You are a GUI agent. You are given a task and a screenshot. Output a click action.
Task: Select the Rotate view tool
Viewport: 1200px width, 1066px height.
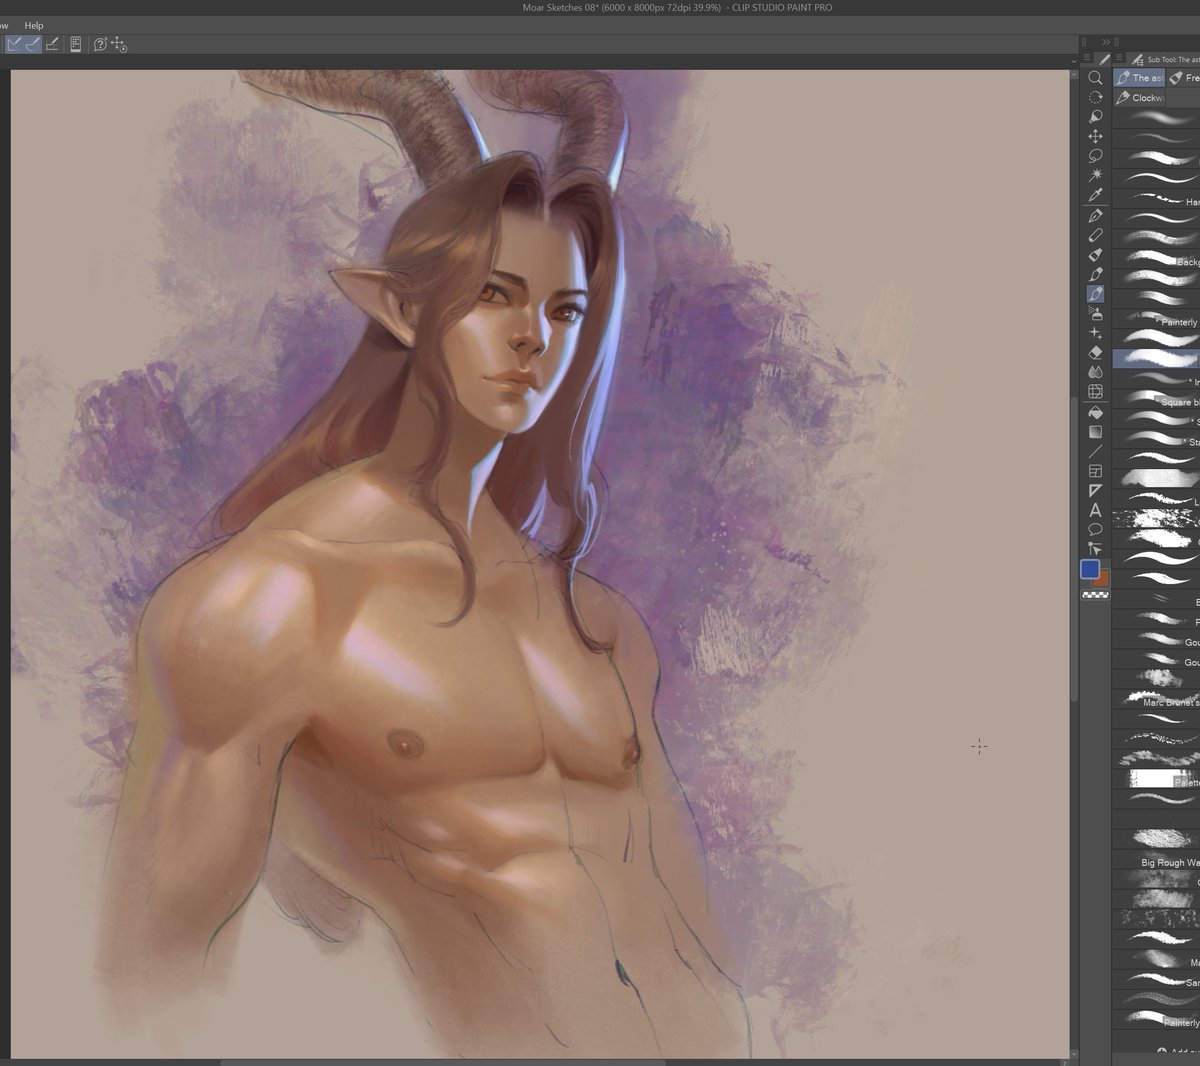tap(1095, 97)
